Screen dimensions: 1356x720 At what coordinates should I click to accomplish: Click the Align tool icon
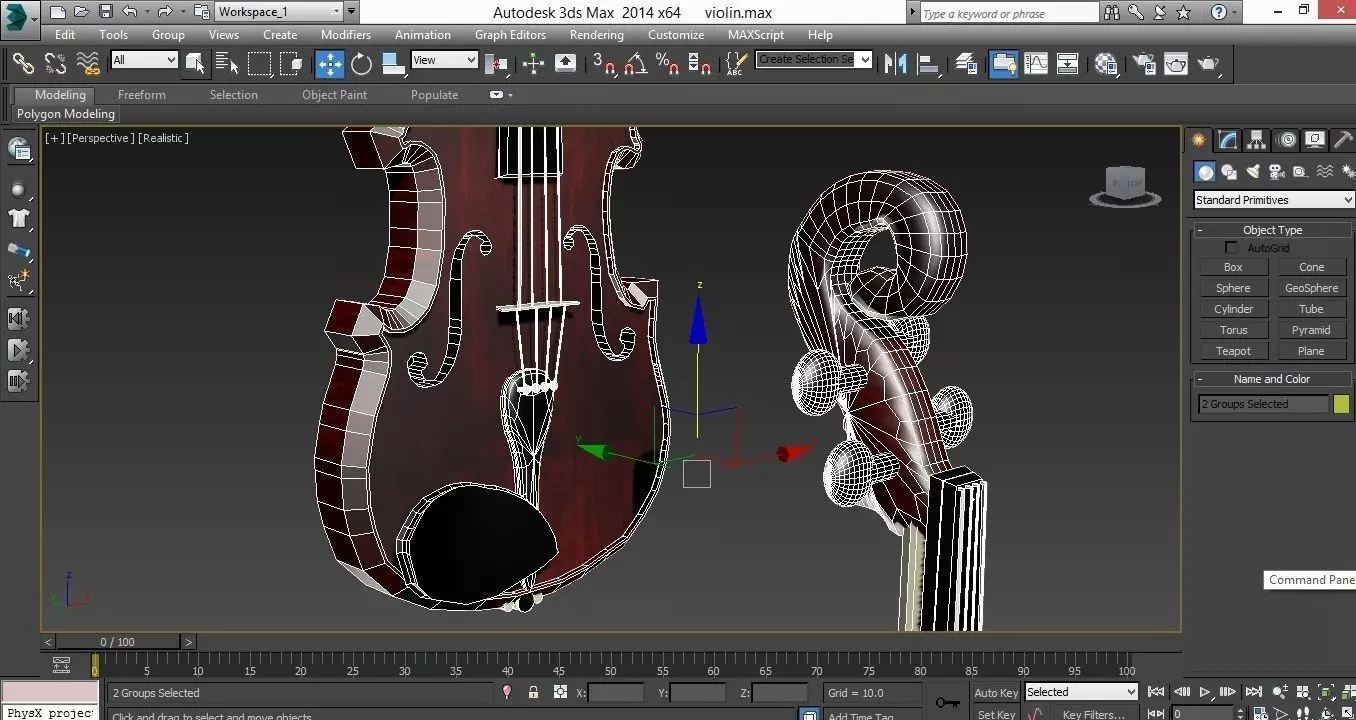(x=929, y=64)
